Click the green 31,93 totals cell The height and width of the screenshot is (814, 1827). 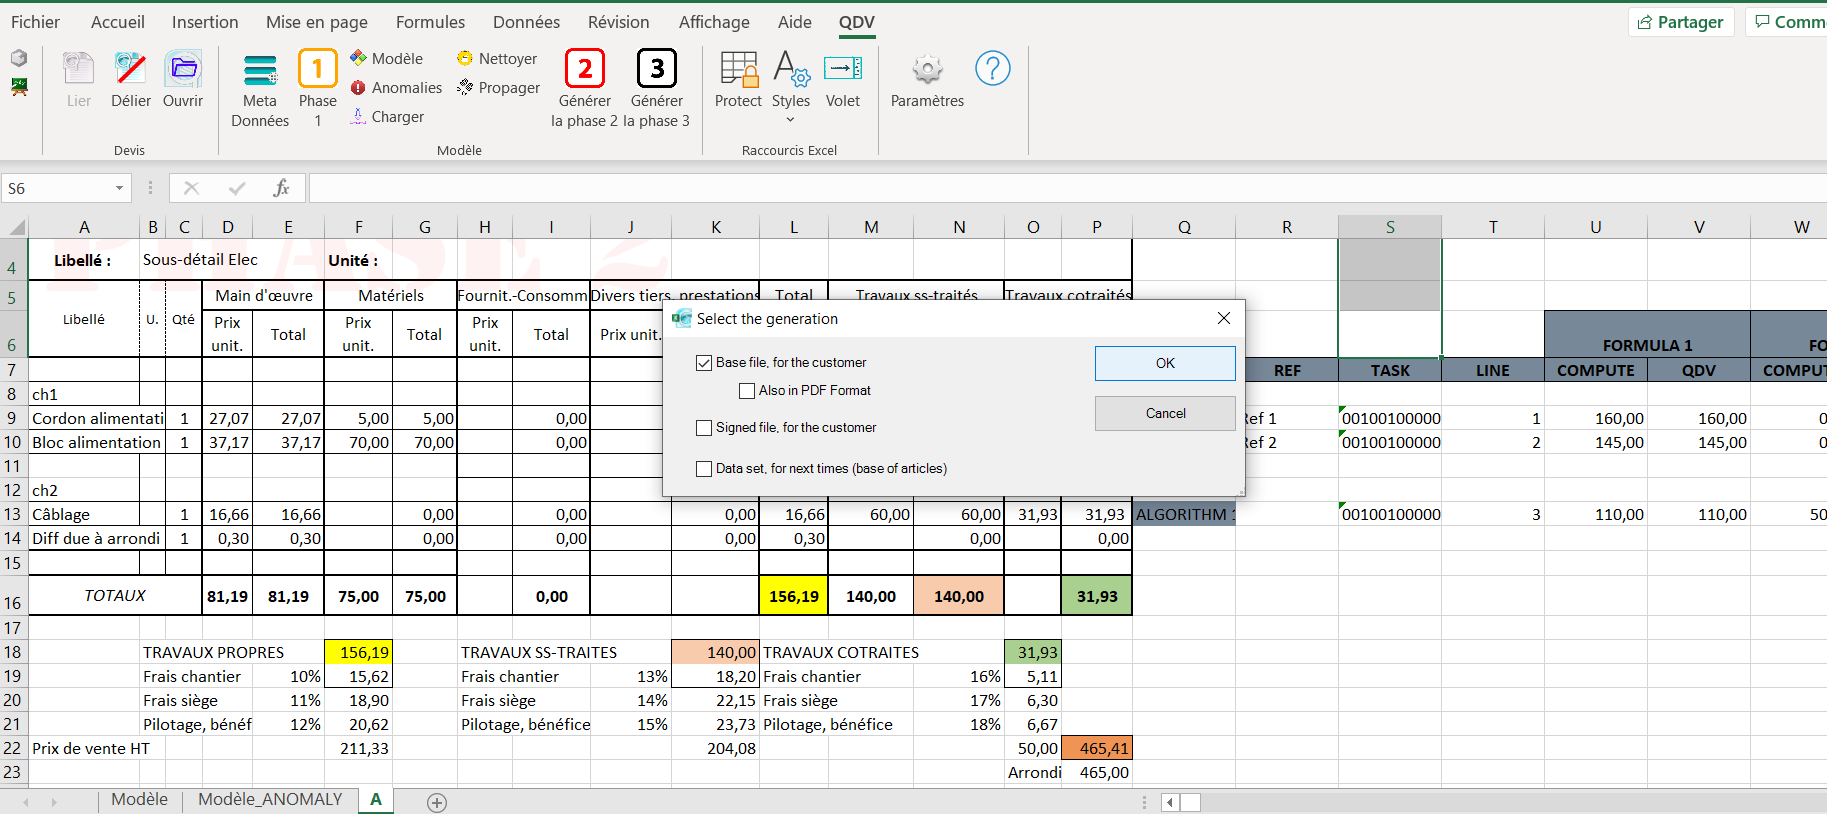[x=1097, y=596]
